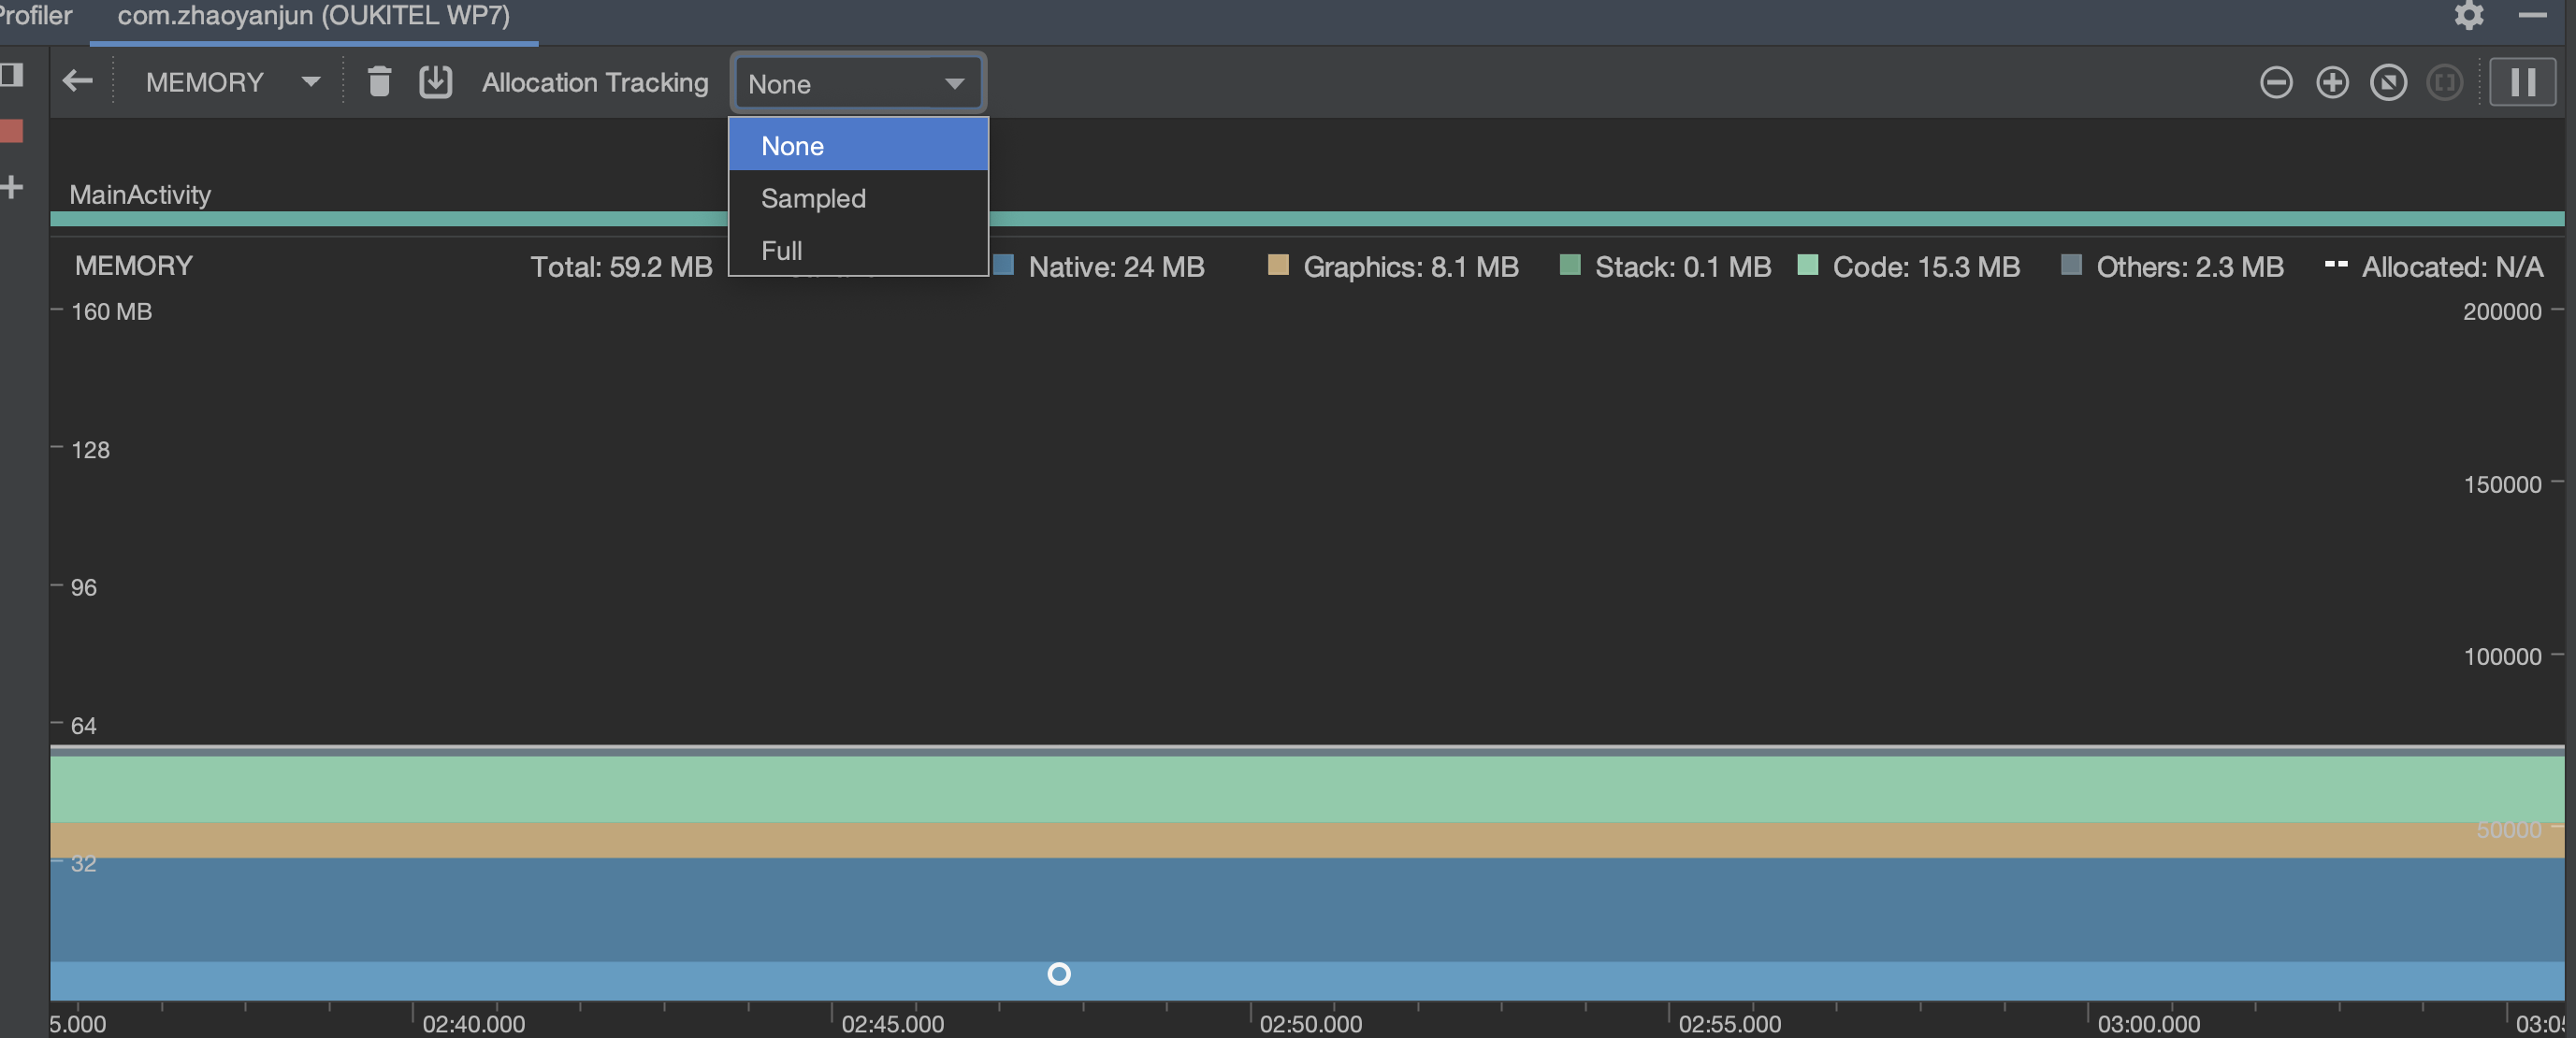Click the Native memory color swatch
2576x1038 pixels.
1003,265
